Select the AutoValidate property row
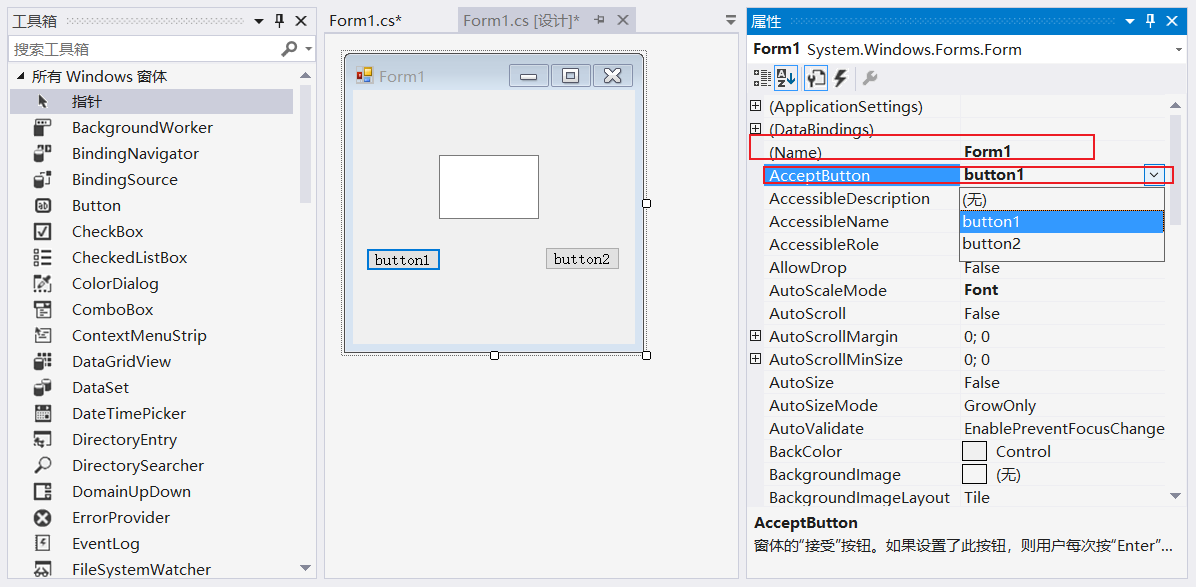The image size is (1196, 587). point(964,428)
